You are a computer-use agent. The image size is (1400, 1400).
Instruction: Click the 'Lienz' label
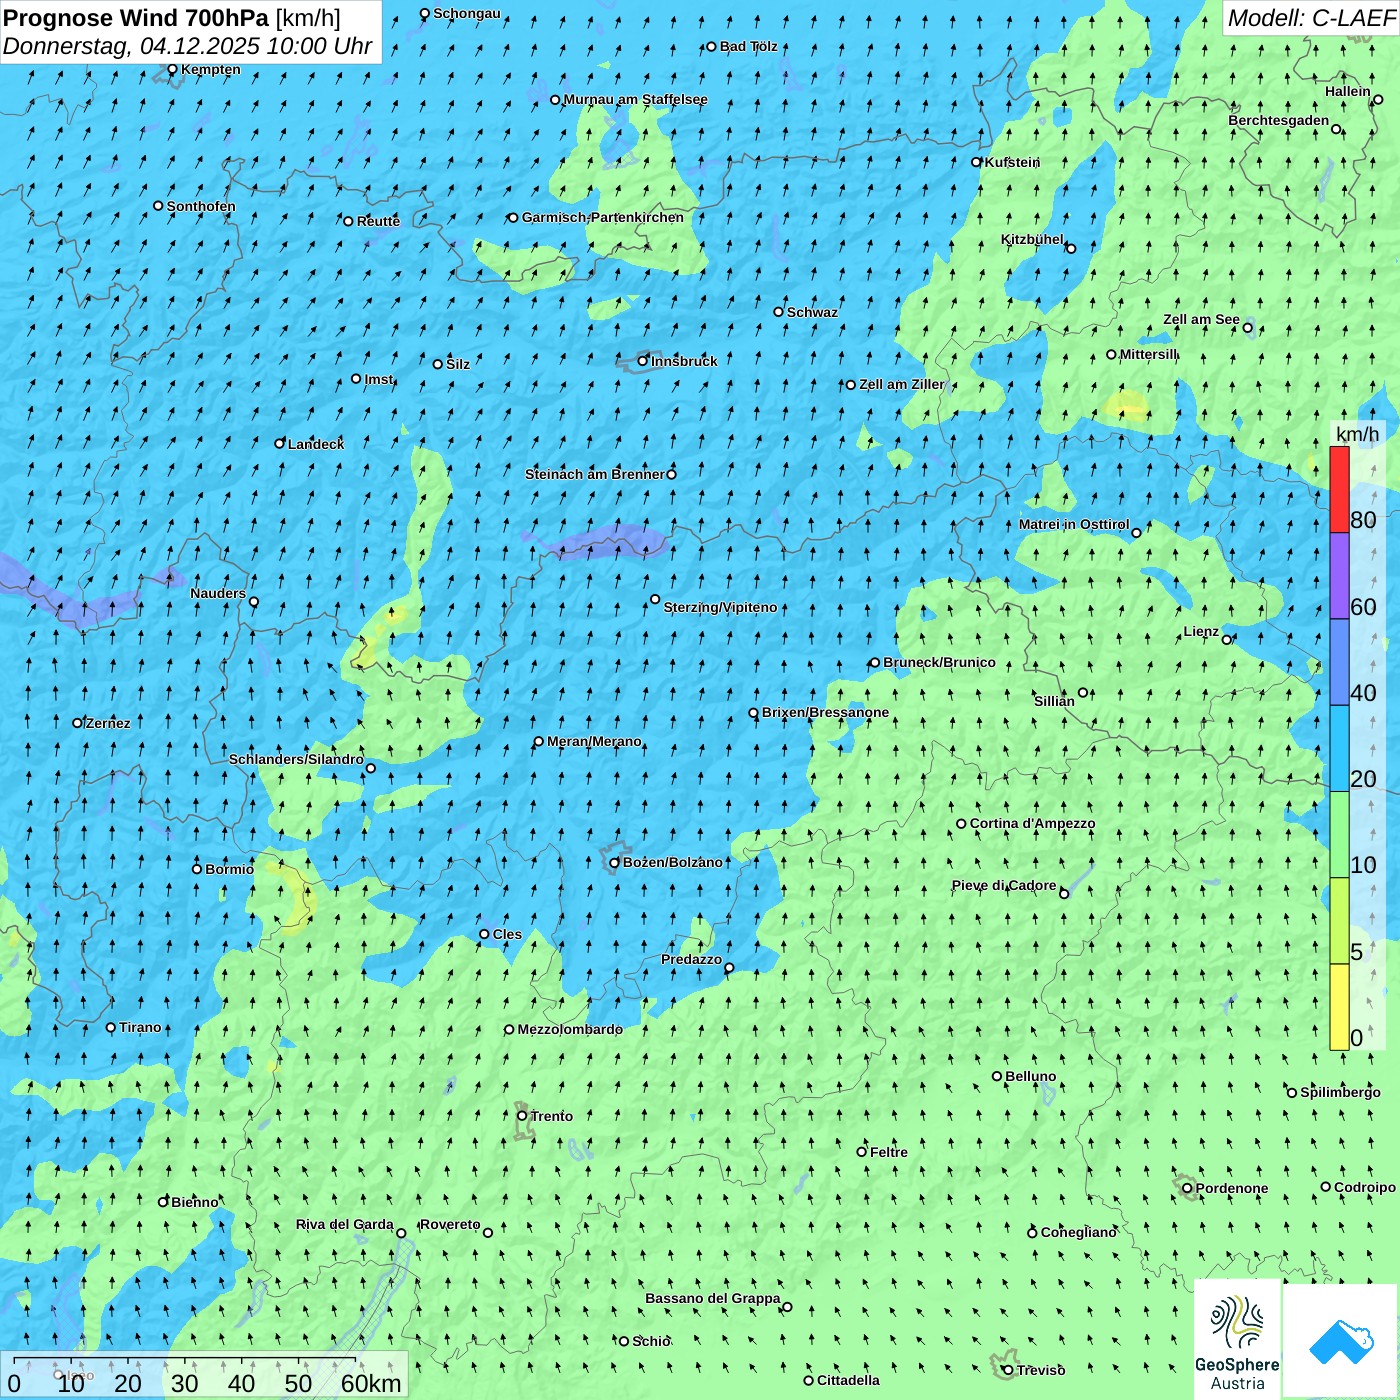[x=1201, y=631]
